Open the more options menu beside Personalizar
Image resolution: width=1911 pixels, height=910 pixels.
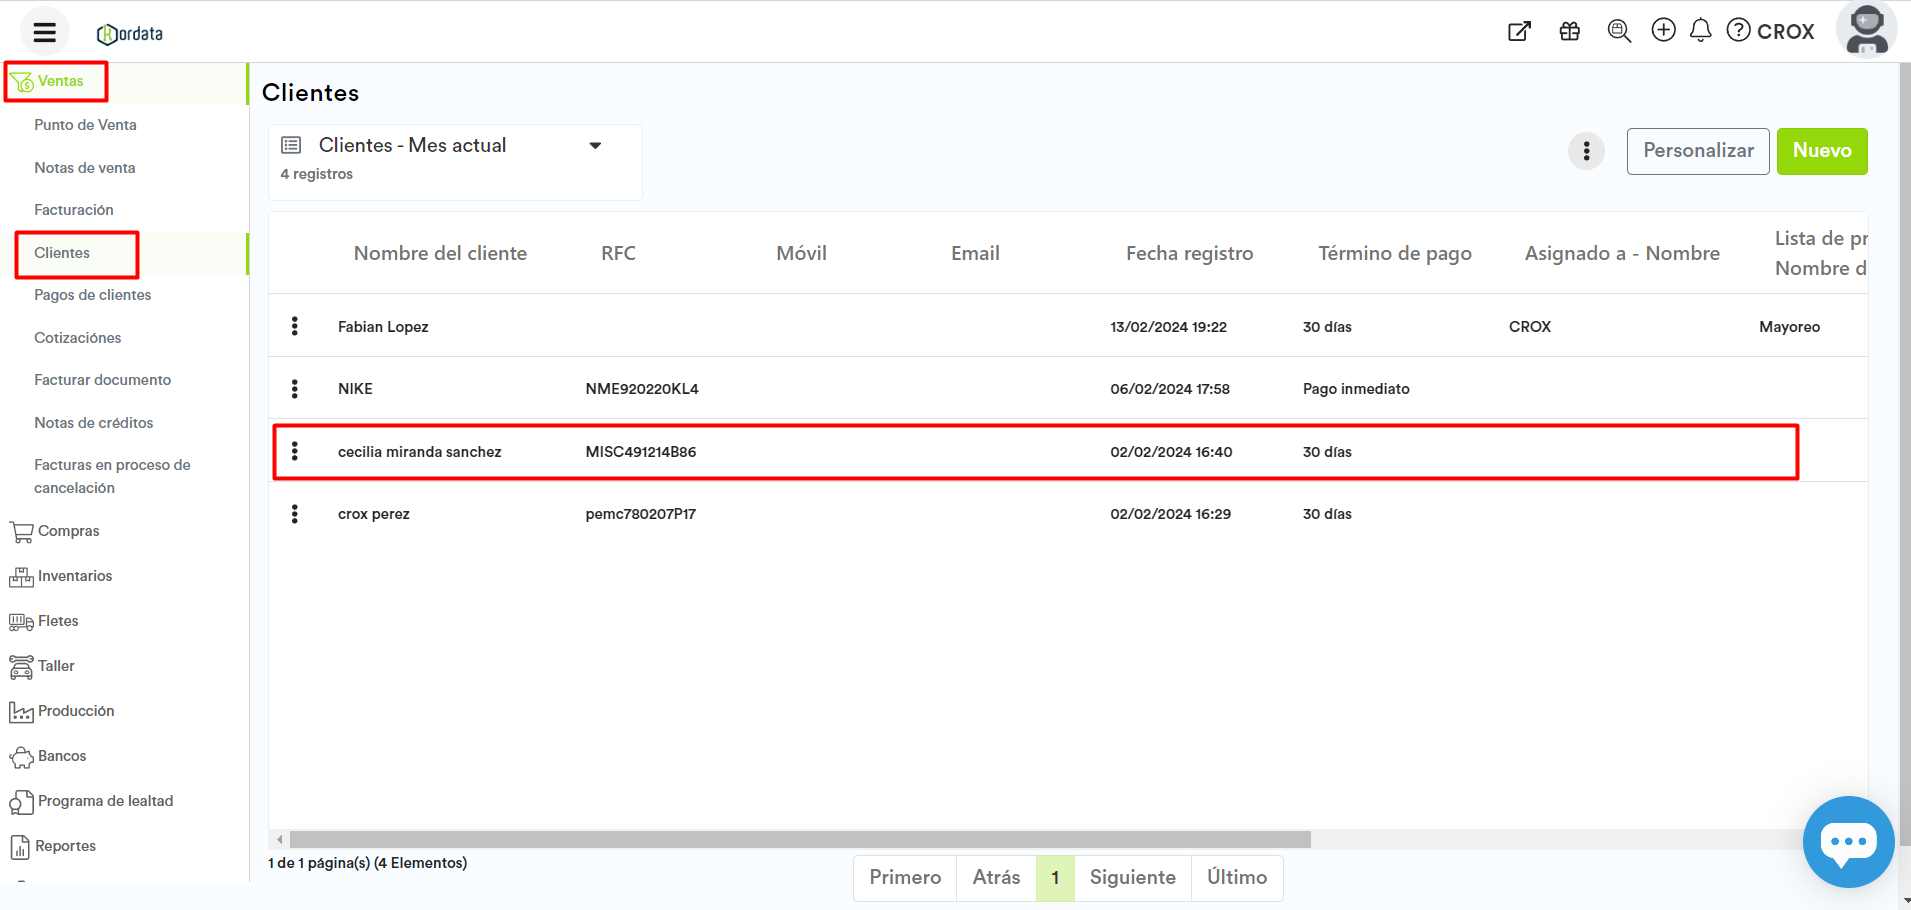point(1586,152)
